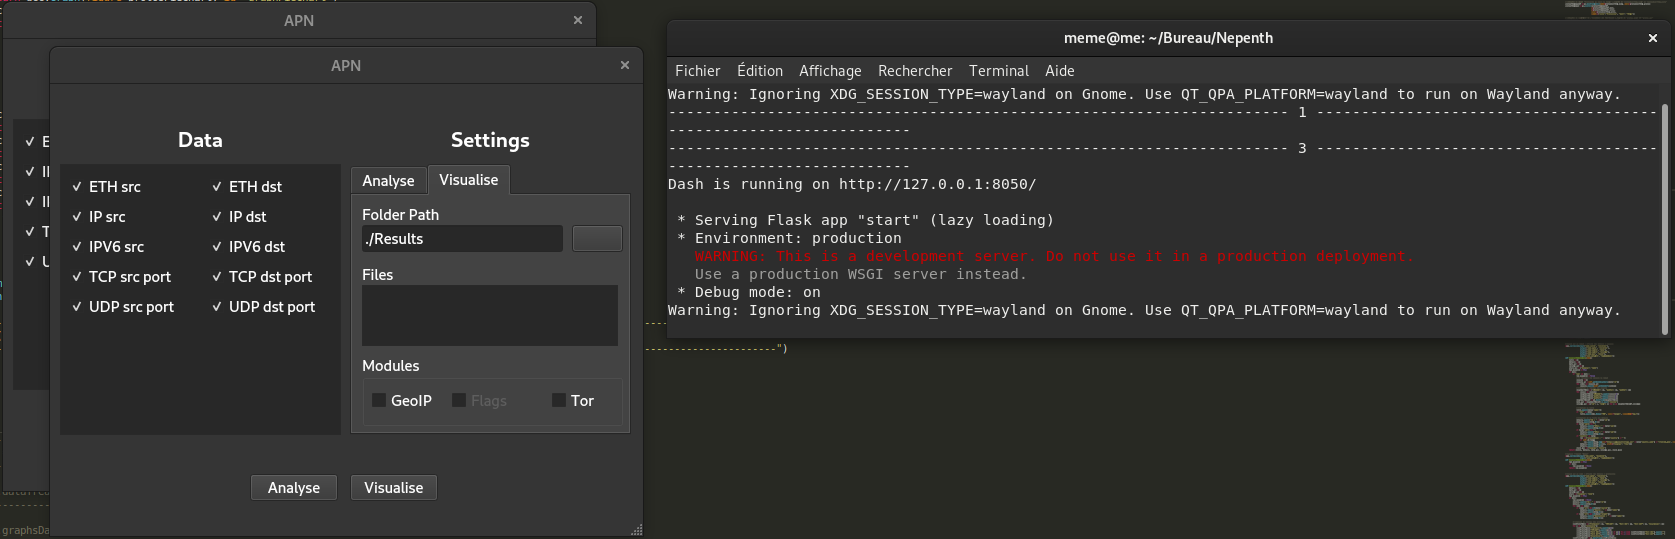Viewport: 1675px width, 539px height.
Task: Open the Rechercher menu in terminal
Action: pyautogui.click(x=915, y=71)
